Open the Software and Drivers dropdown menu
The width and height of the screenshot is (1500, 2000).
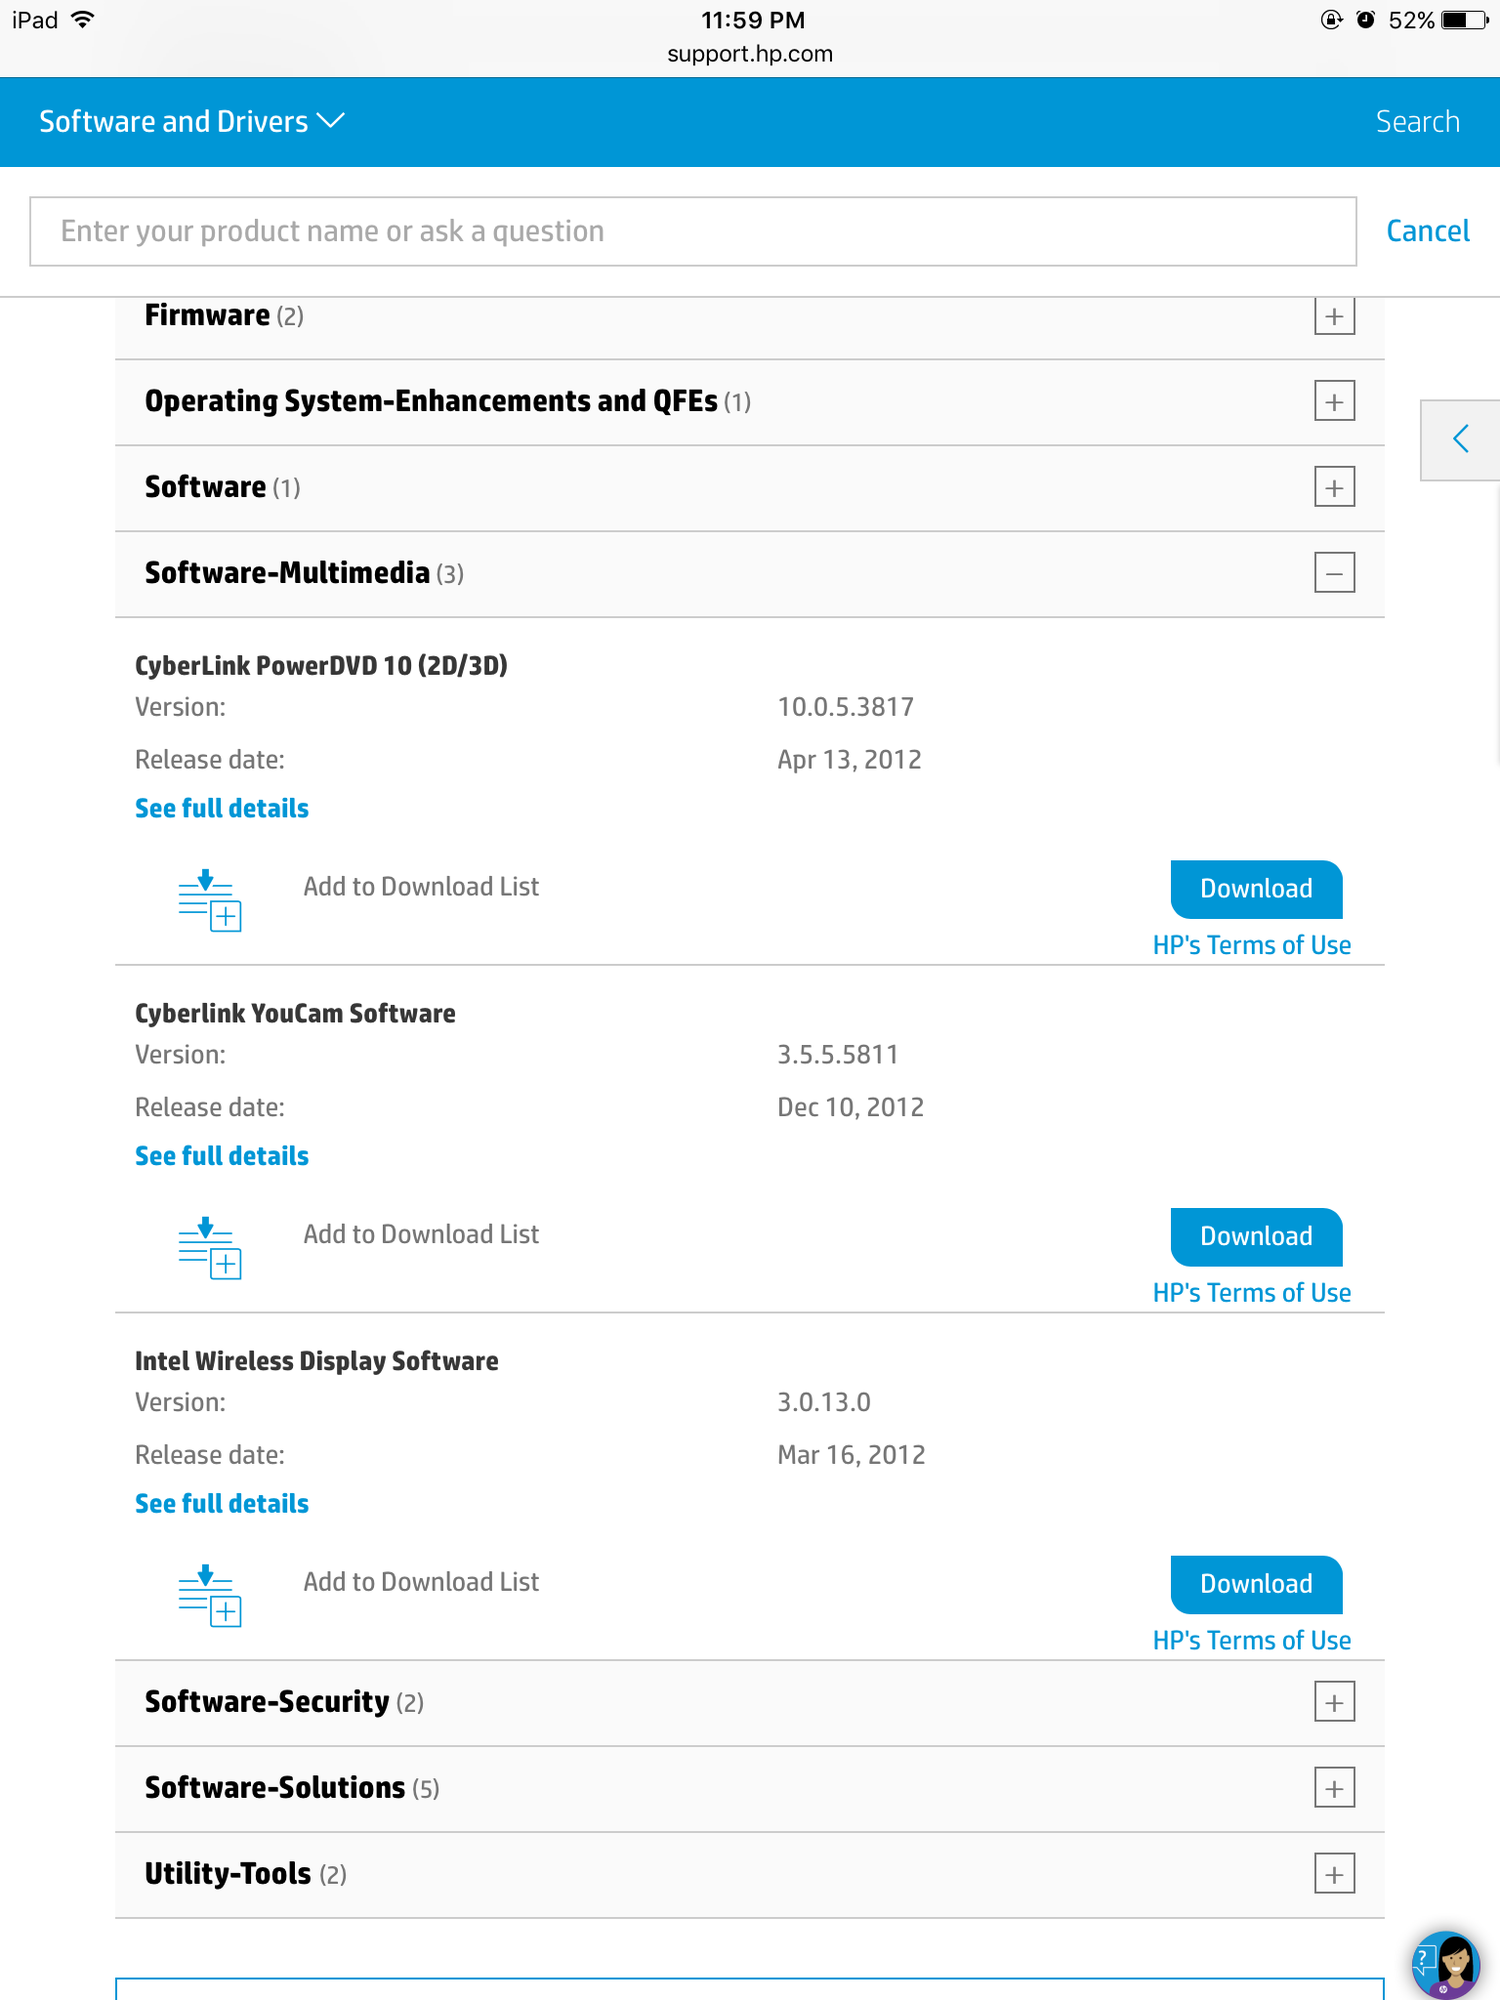[189, 121]
